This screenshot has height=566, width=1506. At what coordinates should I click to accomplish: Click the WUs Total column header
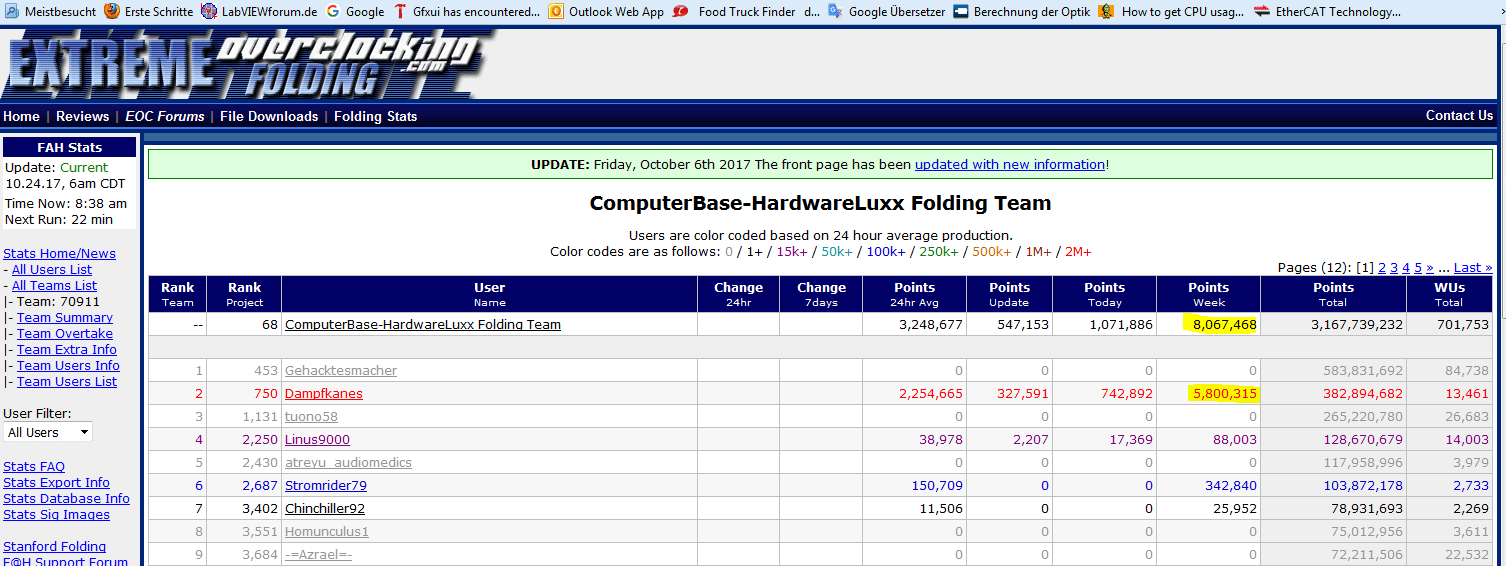point(1448,294)
